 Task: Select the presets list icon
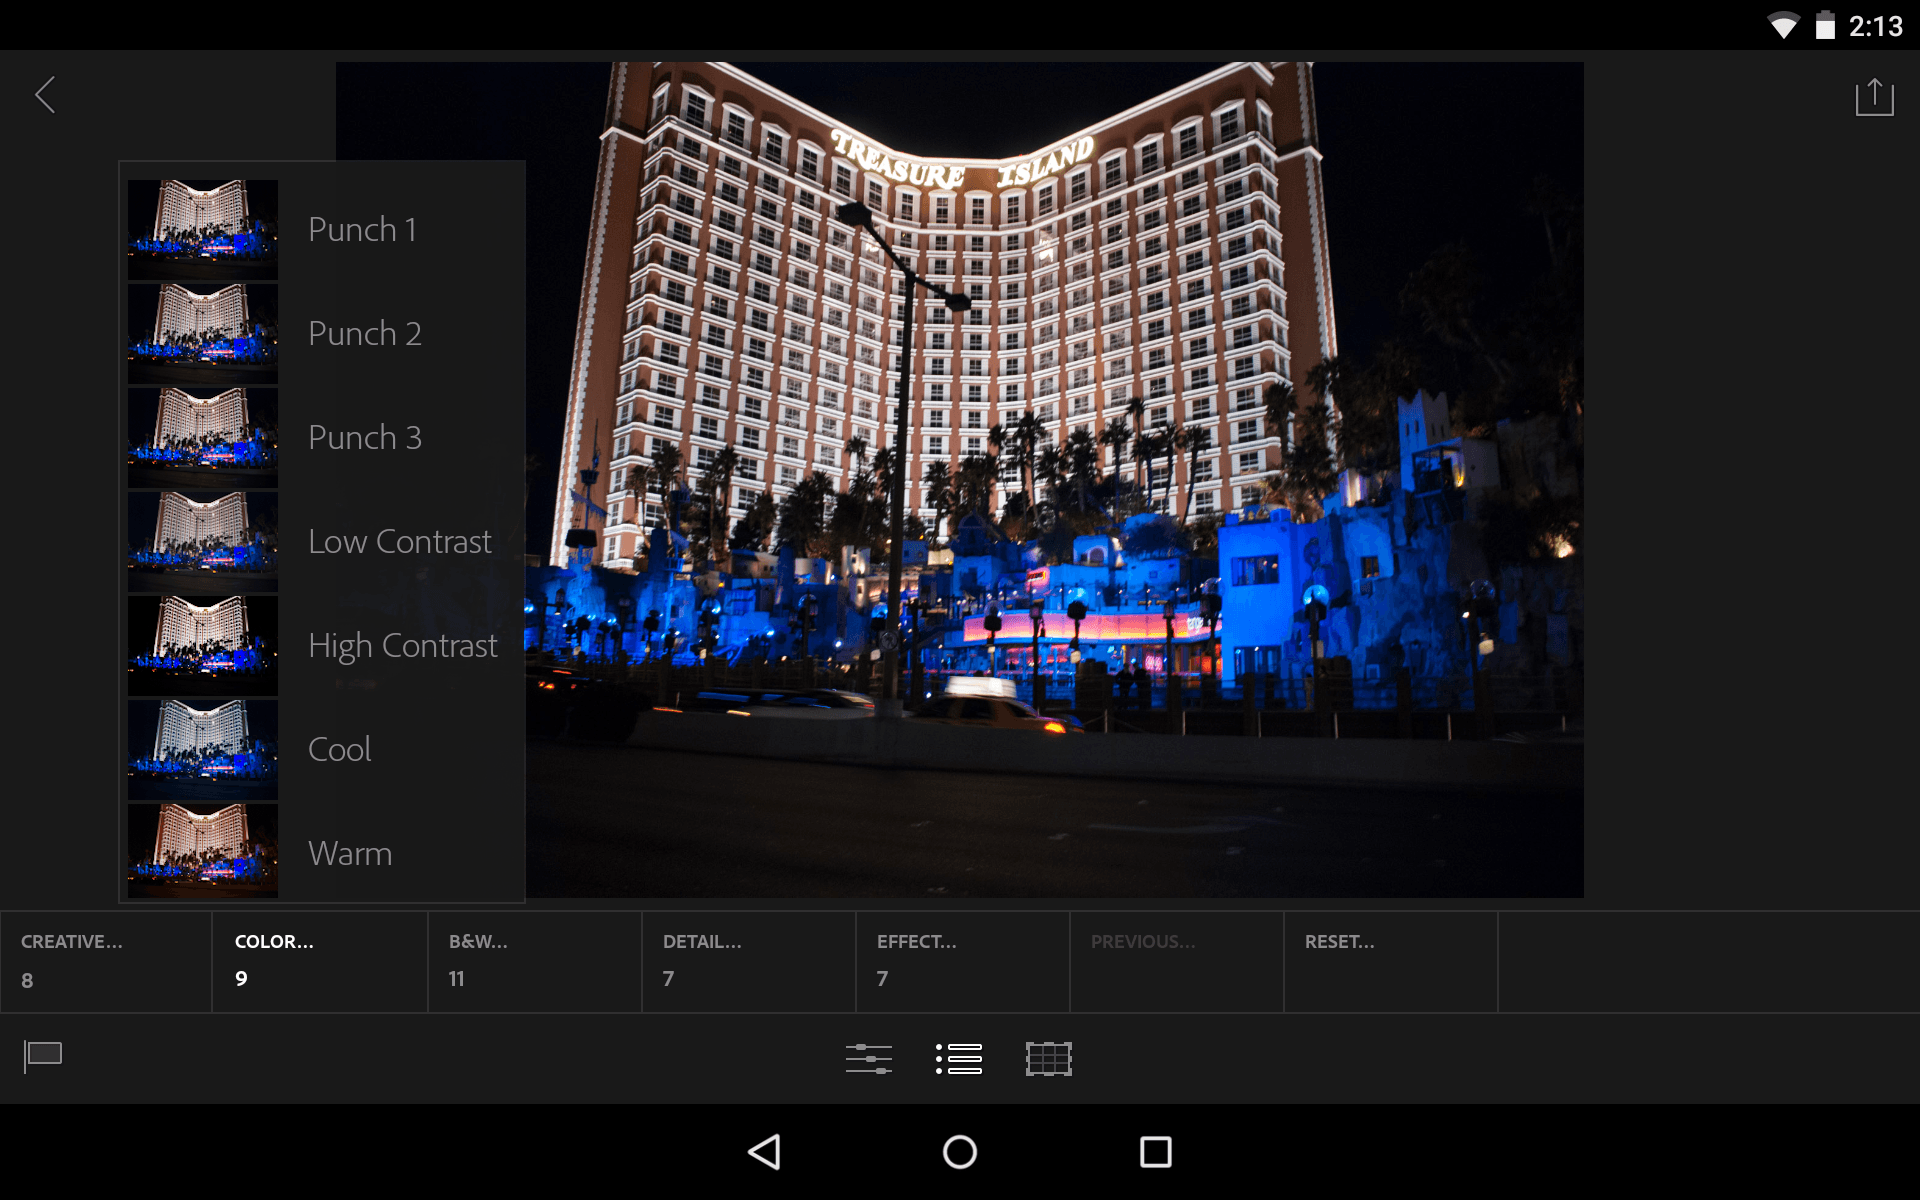point(959,1058)
